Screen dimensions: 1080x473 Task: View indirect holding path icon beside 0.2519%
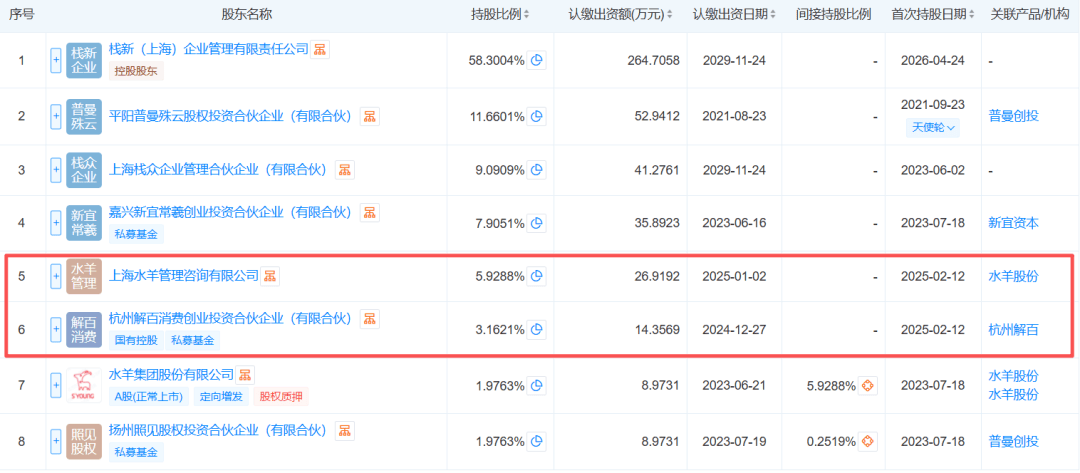869,441
